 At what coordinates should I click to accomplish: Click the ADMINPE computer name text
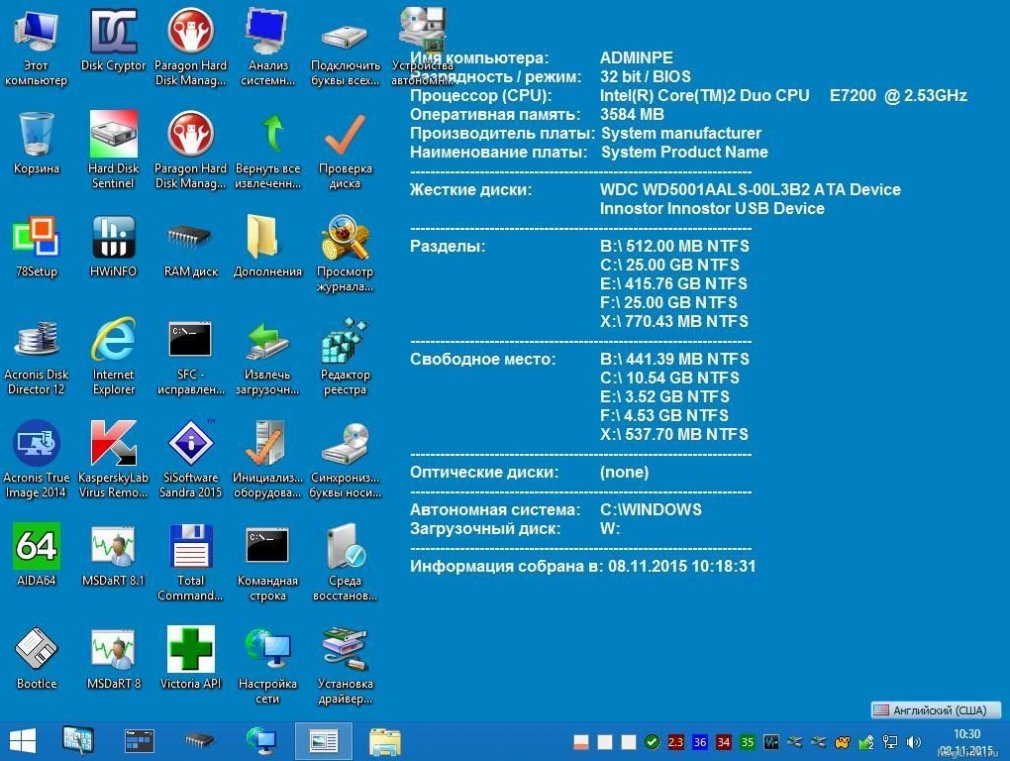point(636,57)
